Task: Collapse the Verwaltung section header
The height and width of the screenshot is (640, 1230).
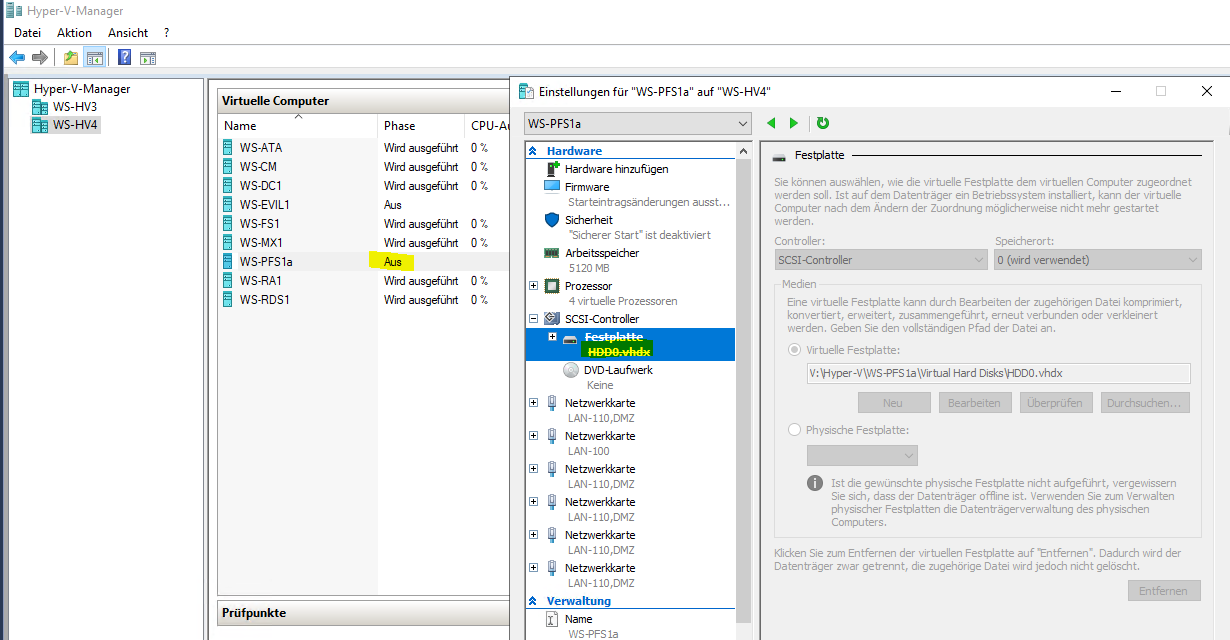Action: tap(532, 601)
